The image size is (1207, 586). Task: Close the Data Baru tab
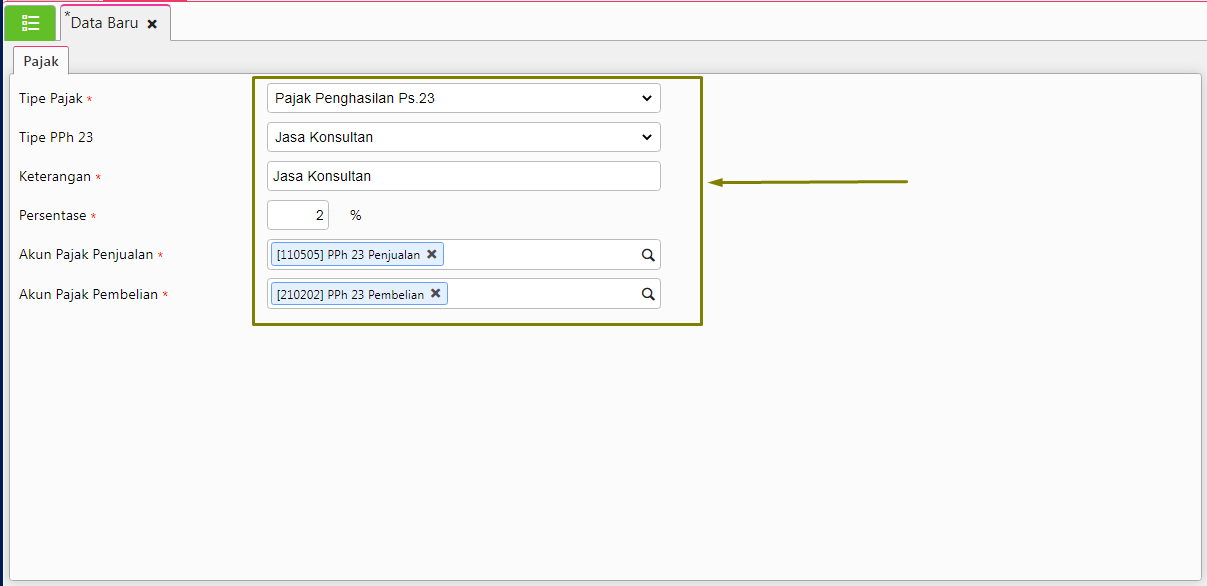click(152, 24)
